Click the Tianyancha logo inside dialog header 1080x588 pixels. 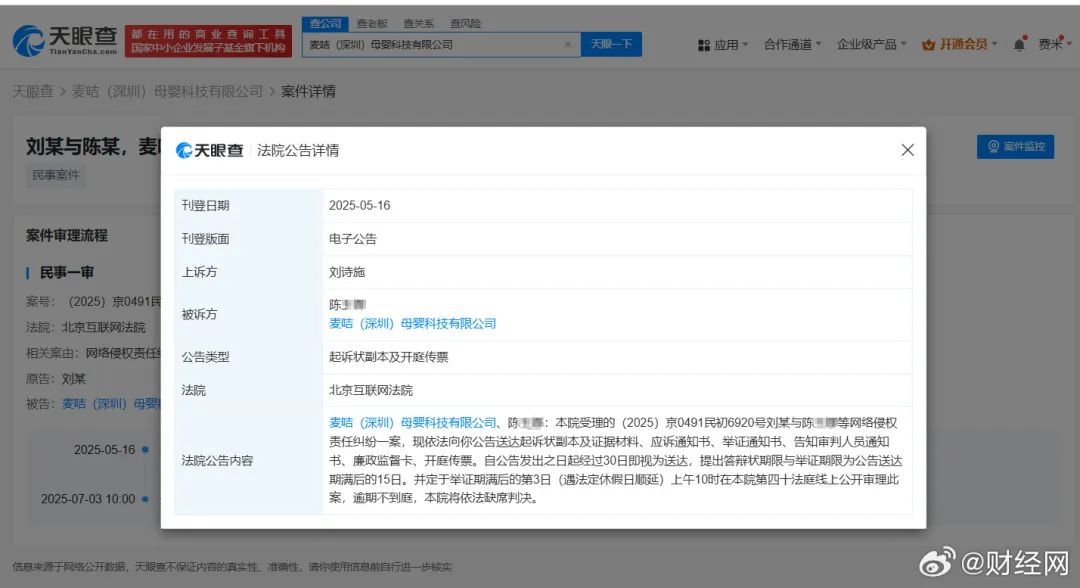coord(209,150)
